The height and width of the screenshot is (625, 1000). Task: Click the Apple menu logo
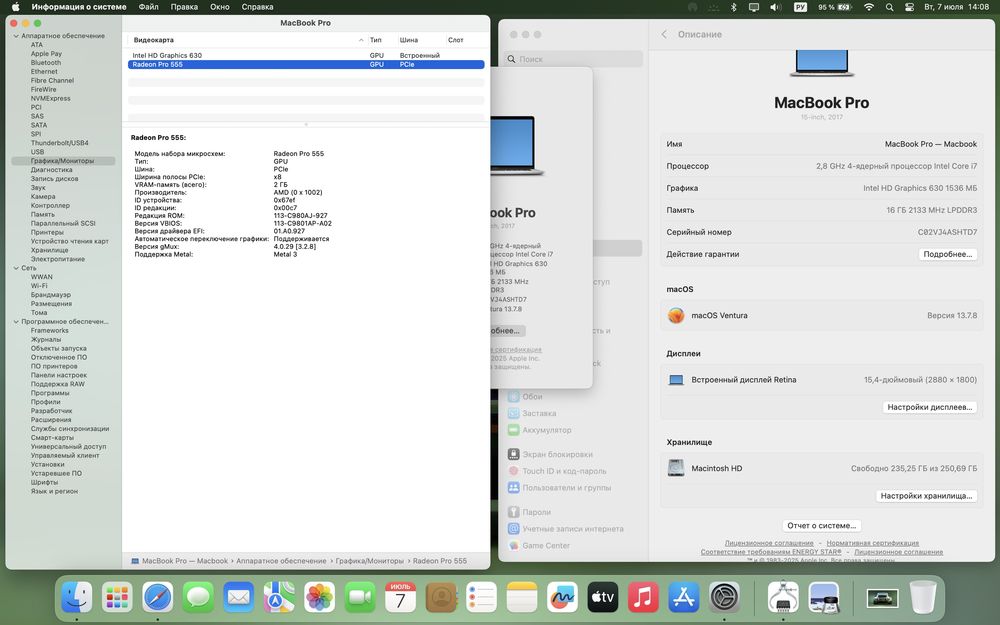[16, 7]
